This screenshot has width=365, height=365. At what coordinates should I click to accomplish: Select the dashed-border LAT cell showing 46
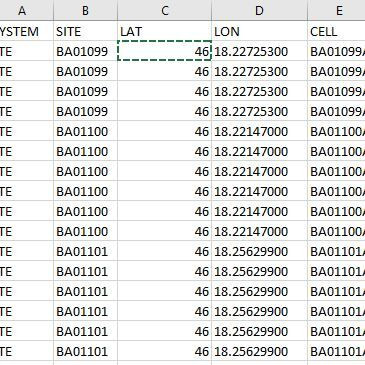tap(164, 51)
